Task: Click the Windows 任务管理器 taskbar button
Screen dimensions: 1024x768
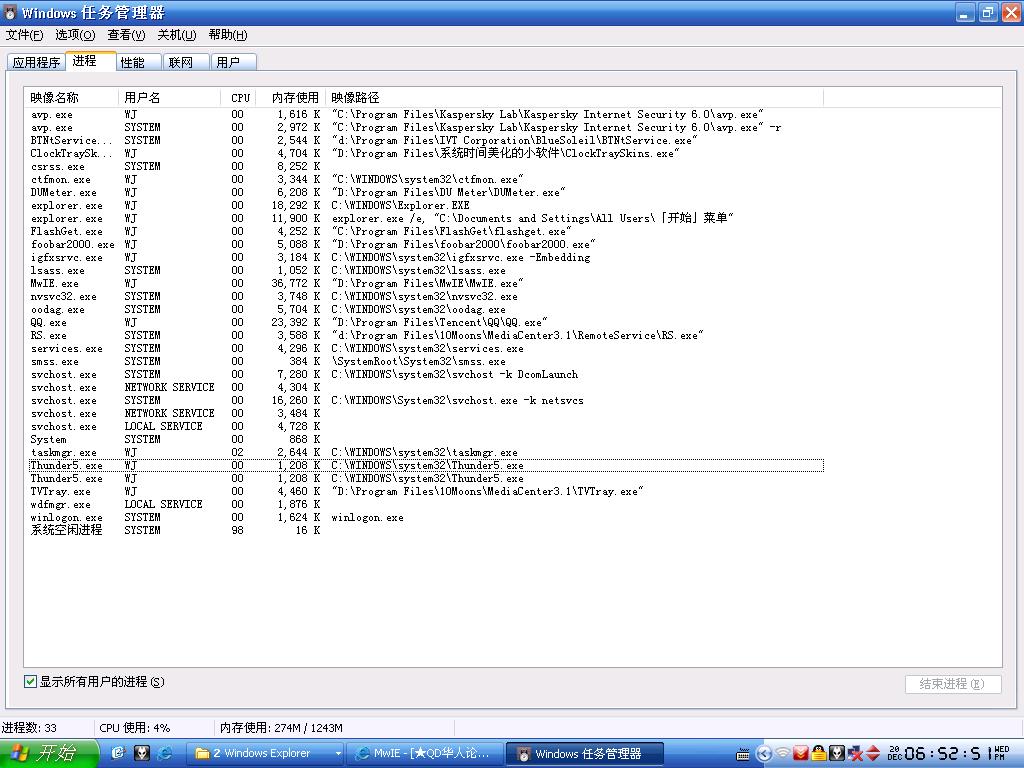Action: click(585, 754)
